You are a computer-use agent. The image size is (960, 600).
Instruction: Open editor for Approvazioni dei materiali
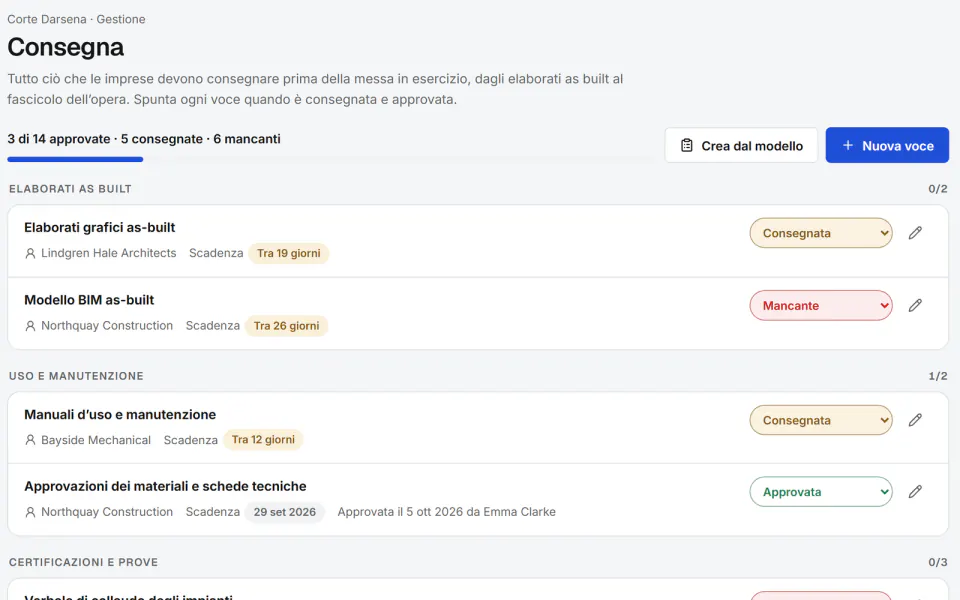coord(915,492)
